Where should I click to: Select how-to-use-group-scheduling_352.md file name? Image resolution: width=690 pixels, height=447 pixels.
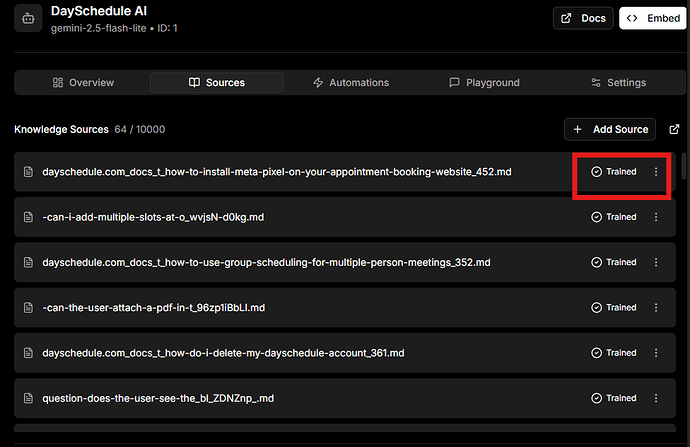click(266, 262)
